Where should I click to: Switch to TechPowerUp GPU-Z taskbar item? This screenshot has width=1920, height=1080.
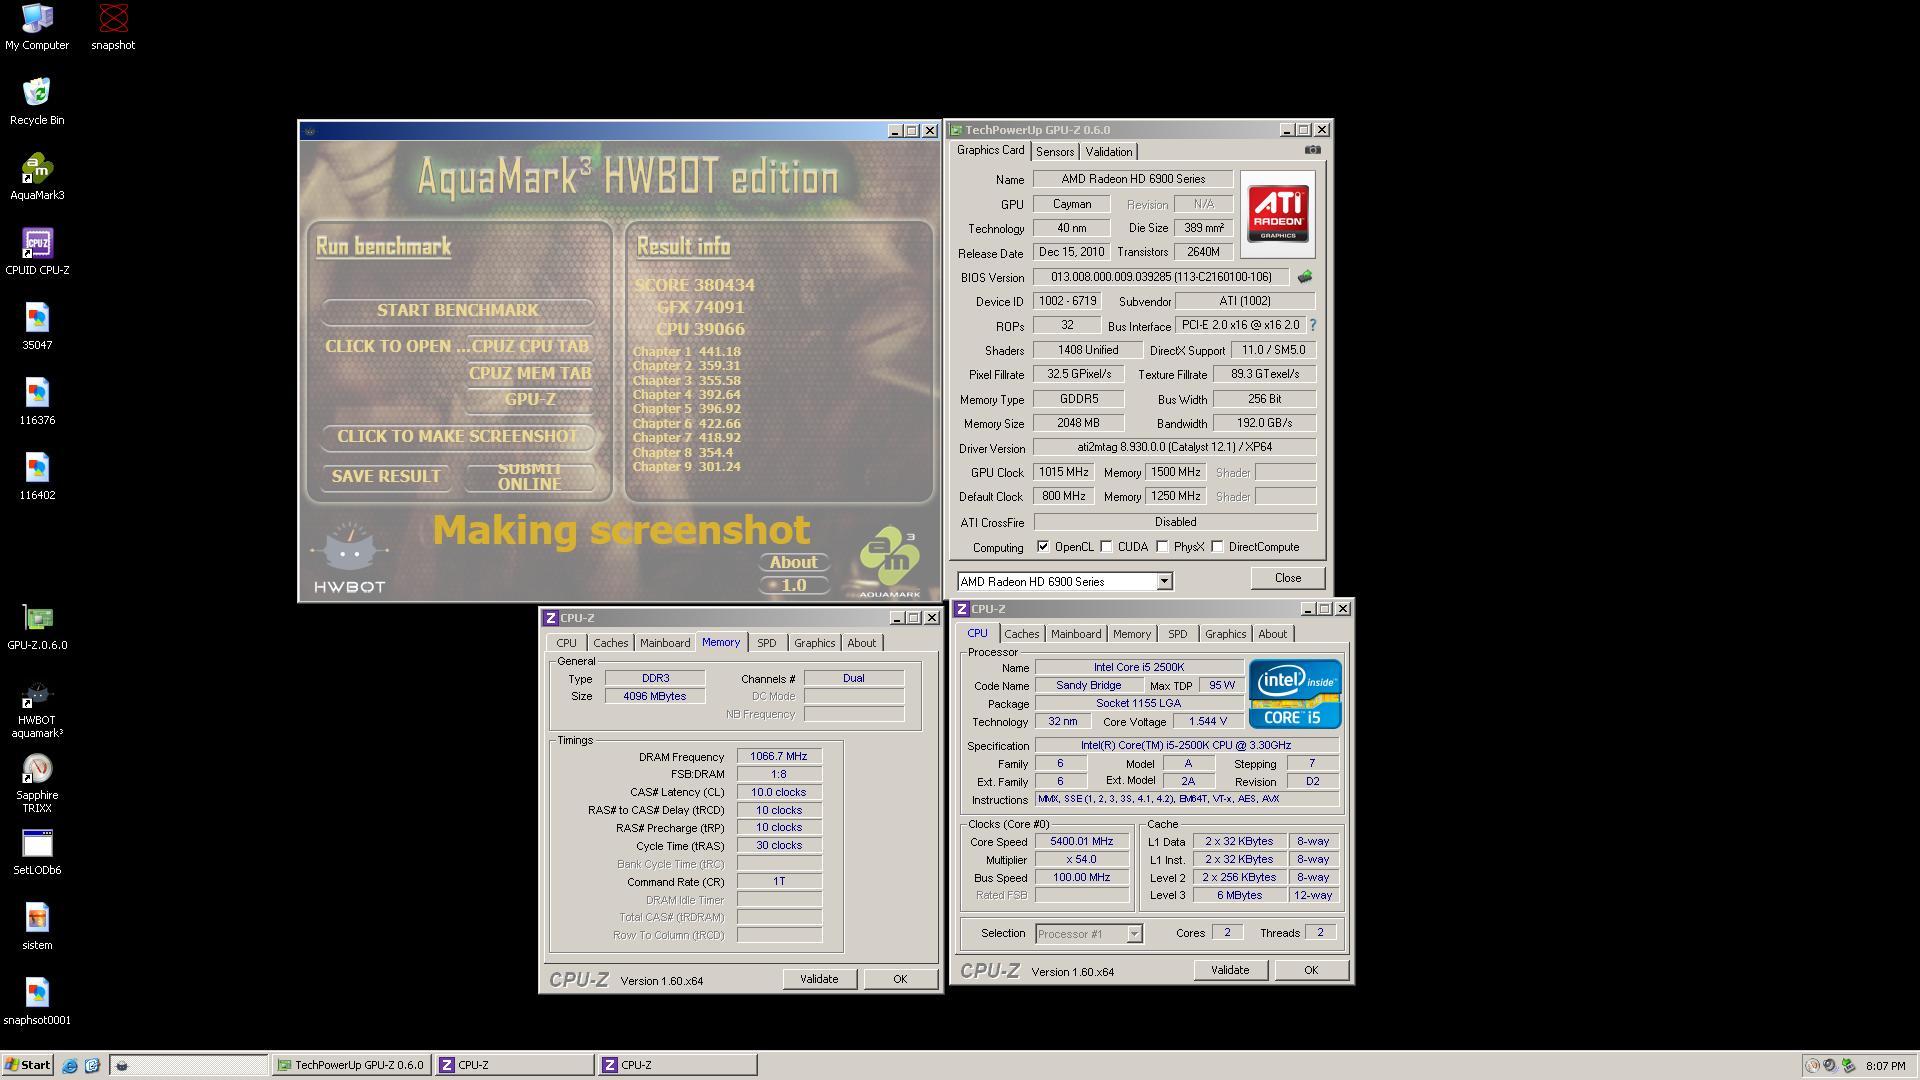(351, 1065)
